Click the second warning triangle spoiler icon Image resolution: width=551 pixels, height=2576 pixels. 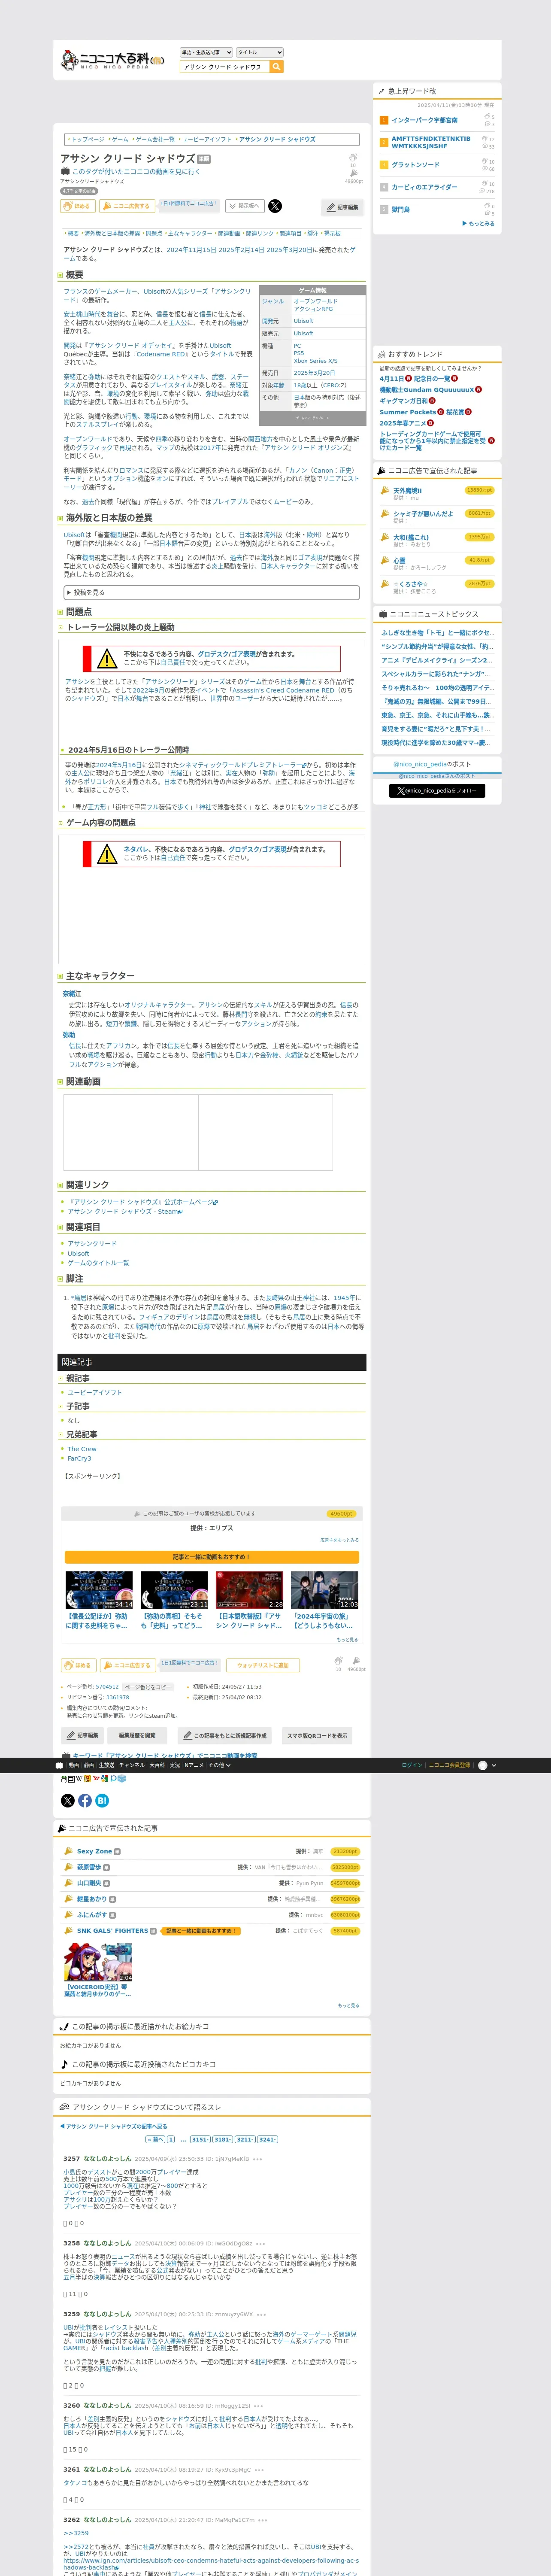pyautogui.click(x=107, y=853)
